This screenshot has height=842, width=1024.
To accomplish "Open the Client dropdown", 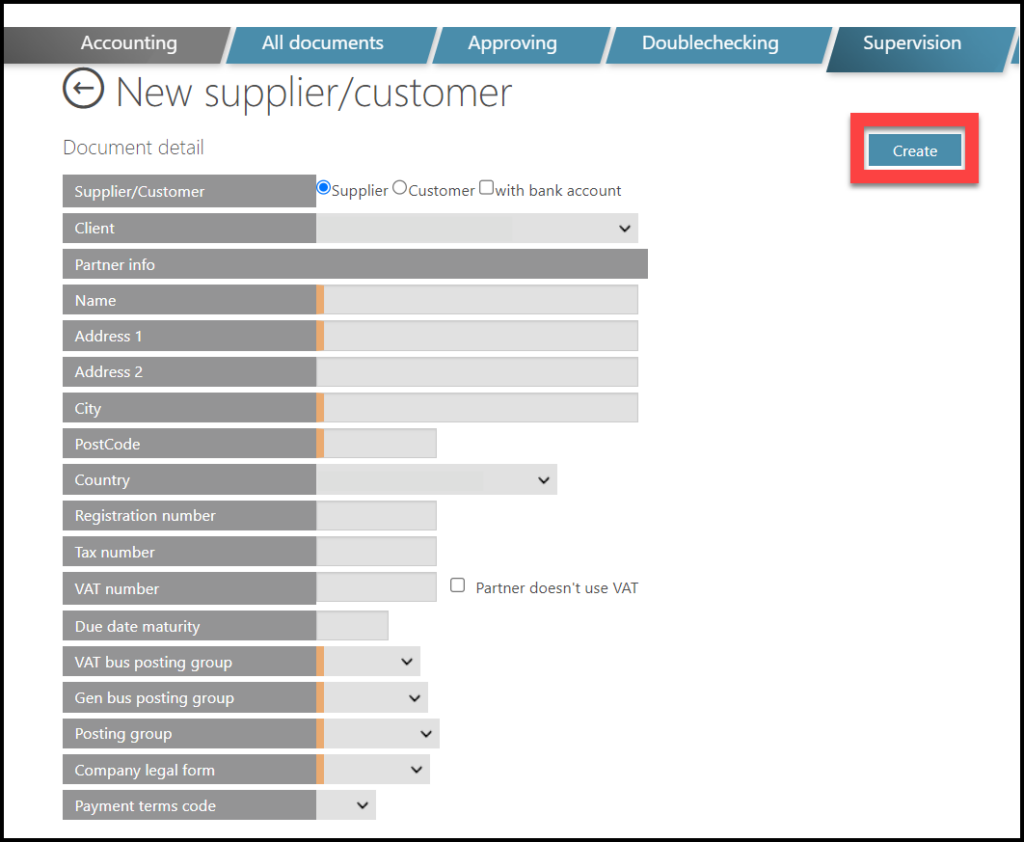I will pos(477,228).
